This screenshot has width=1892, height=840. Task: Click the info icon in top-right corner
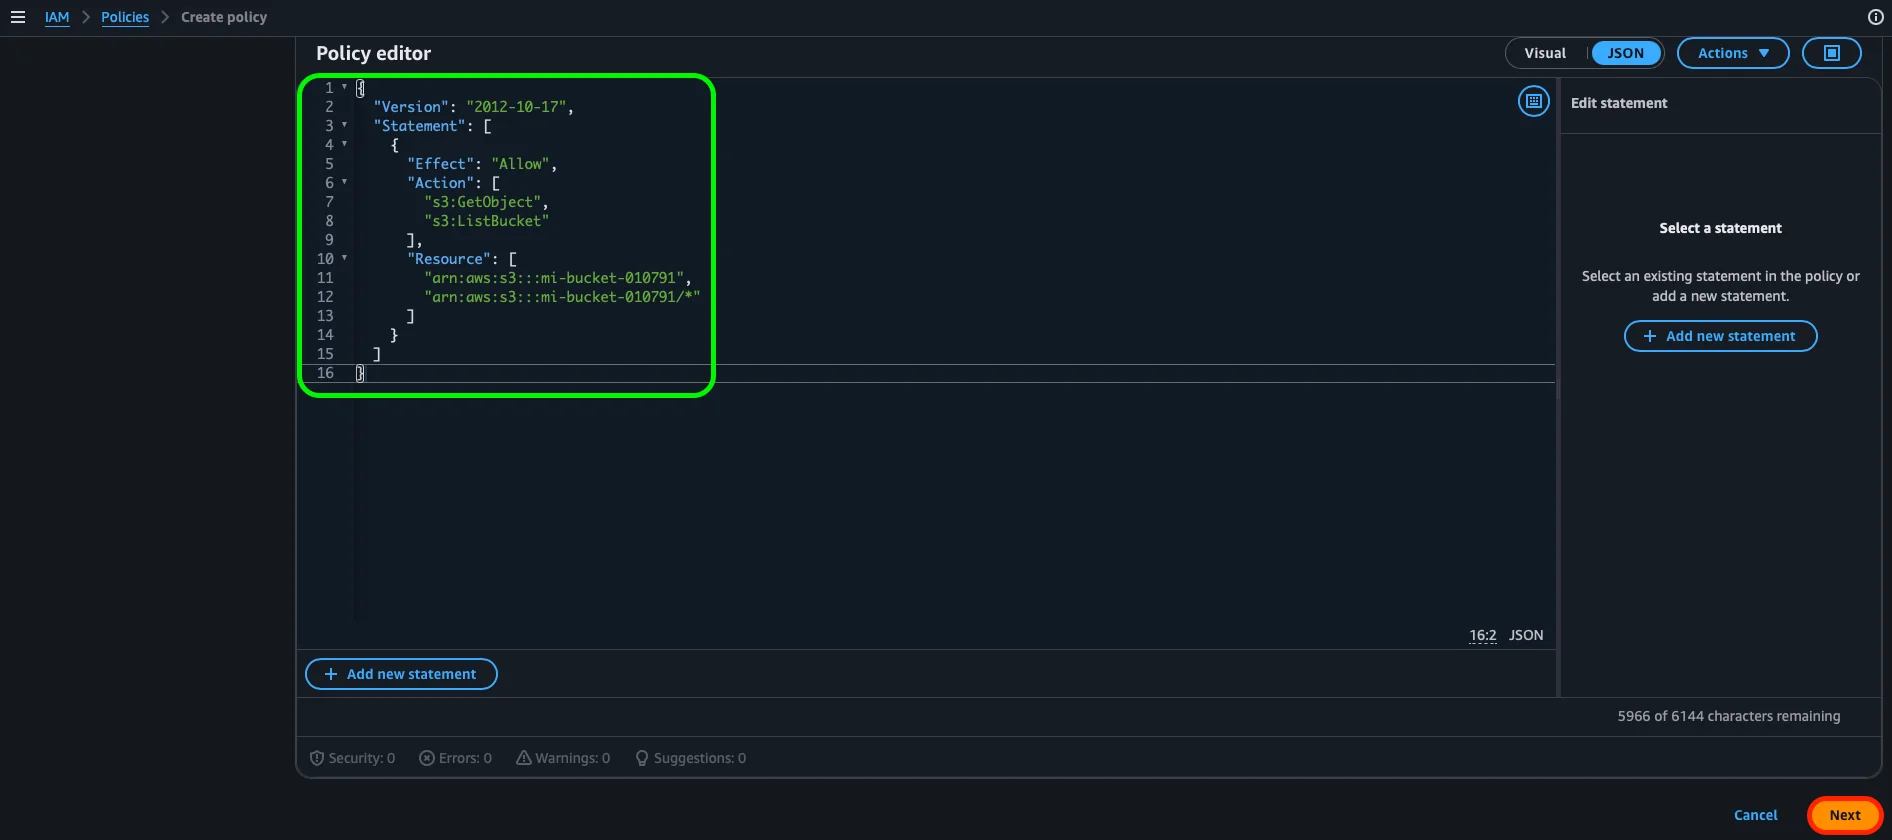1876,17
